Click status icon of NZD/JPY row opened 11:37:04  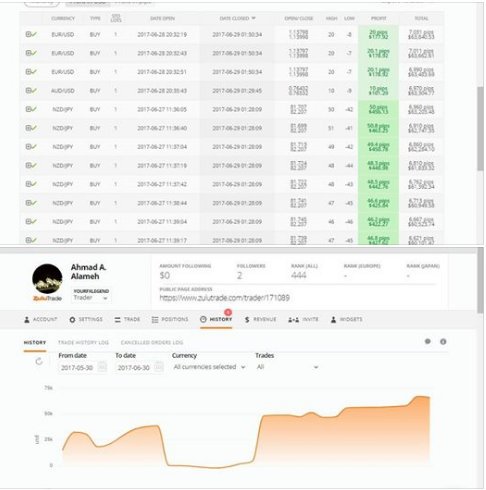tap(31, 147)
